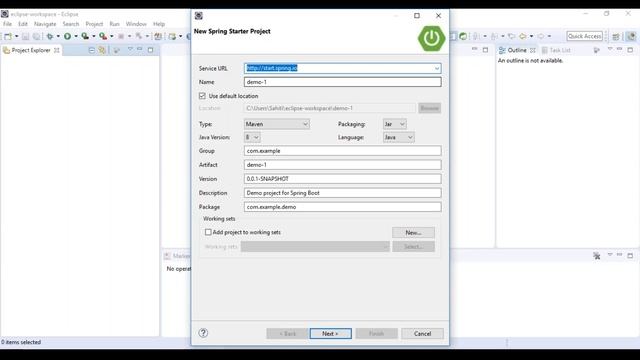The width and height of the screenshot is (640, 360).
Task: Click the Debug bug icon in toolbar
Action: tap(50, 36)
